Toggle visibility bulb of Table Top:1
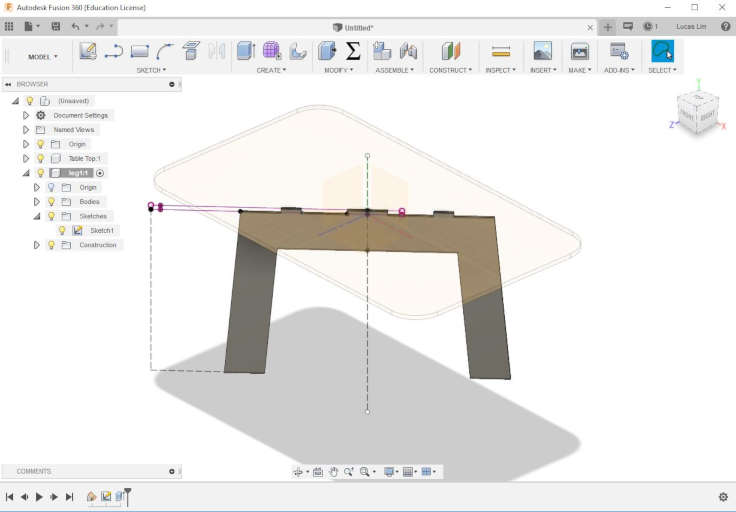The width and height of the screenshot is (736, 512). (x=41, y=159)
